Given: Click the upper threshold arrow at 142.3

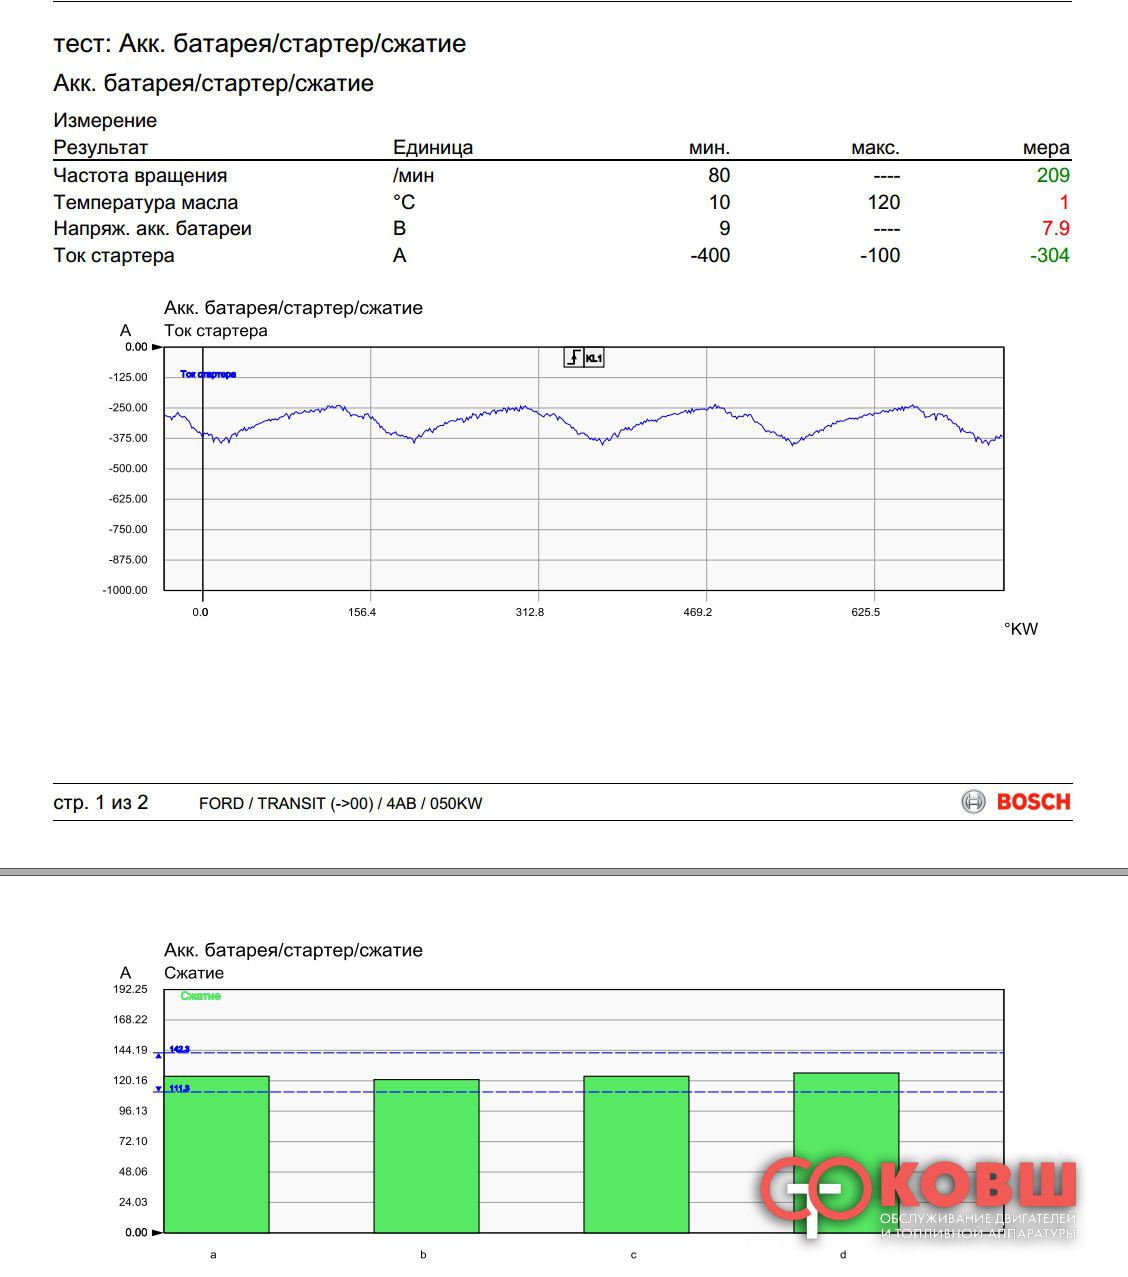Looking at the screenshot, I should (158, 1054).
